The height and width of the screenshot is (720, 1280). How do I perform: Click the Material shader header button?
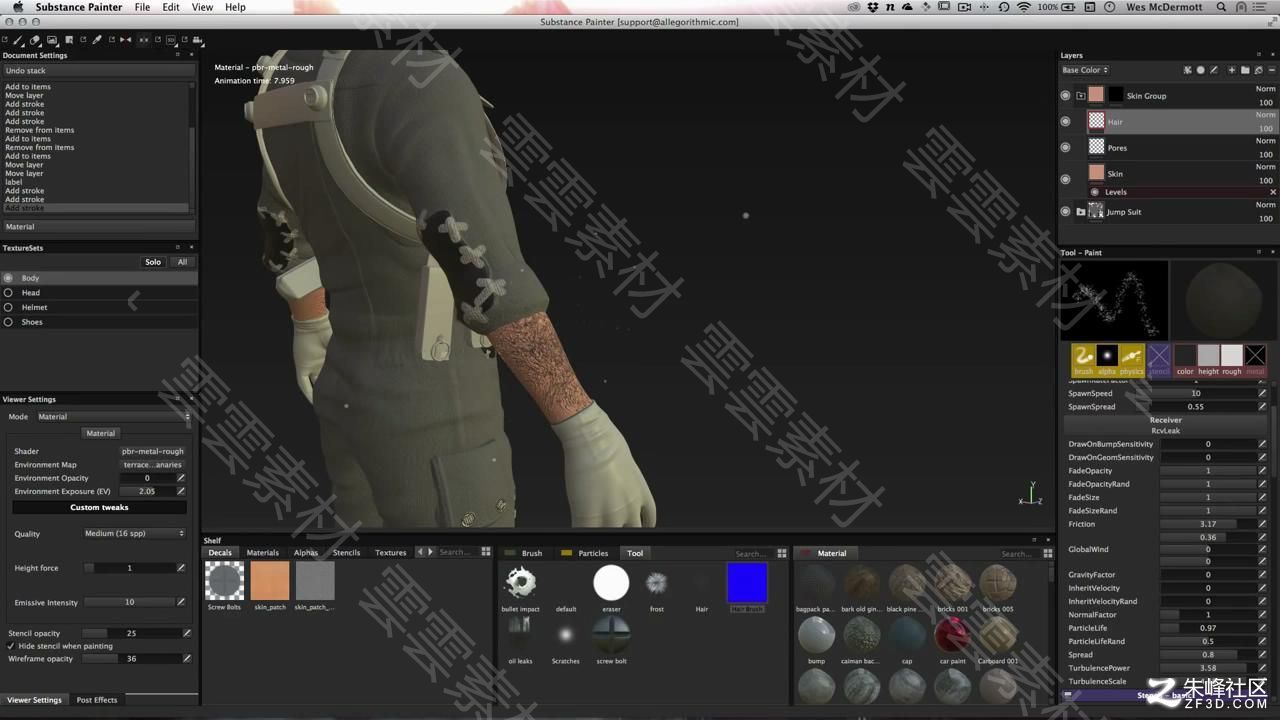point(100,433)
